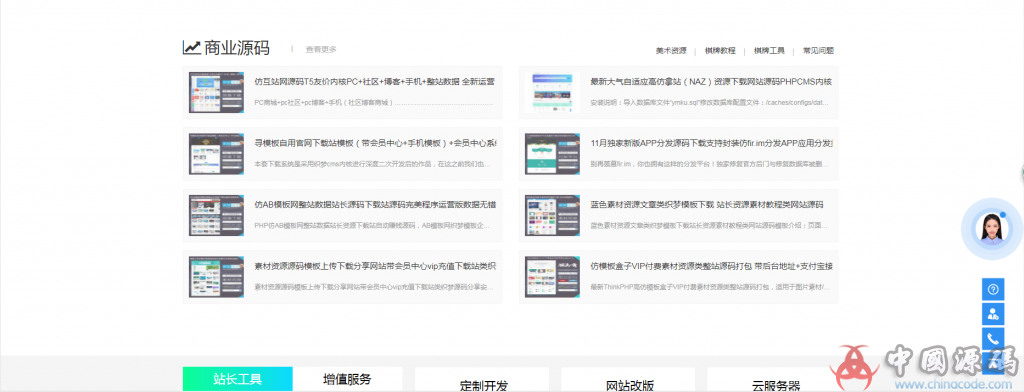Open the 美术资源 category link
Screen dimensions: 1024x392
point(671,50)
